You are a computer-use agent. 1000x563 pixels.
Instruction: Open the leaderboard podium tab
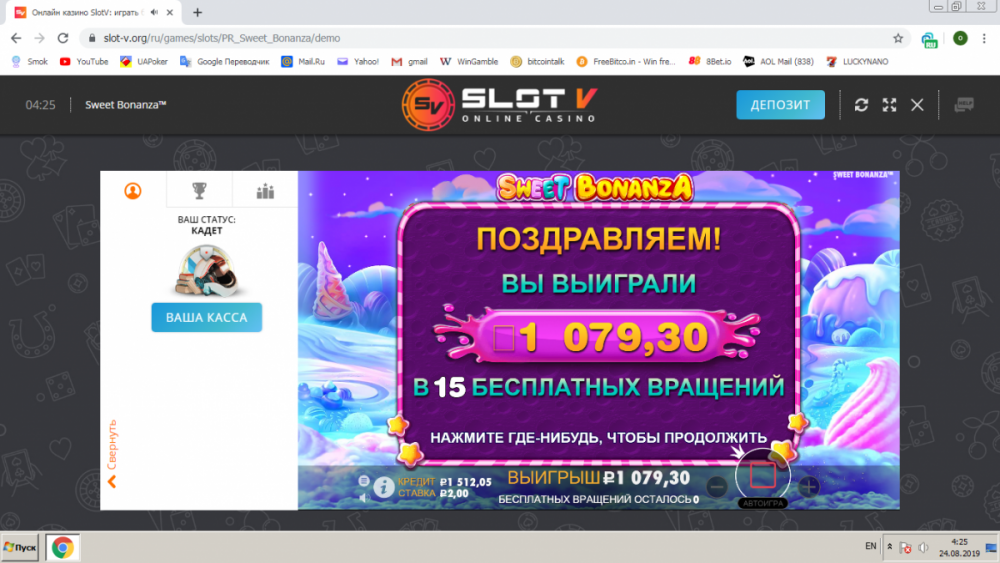[265, 191]
